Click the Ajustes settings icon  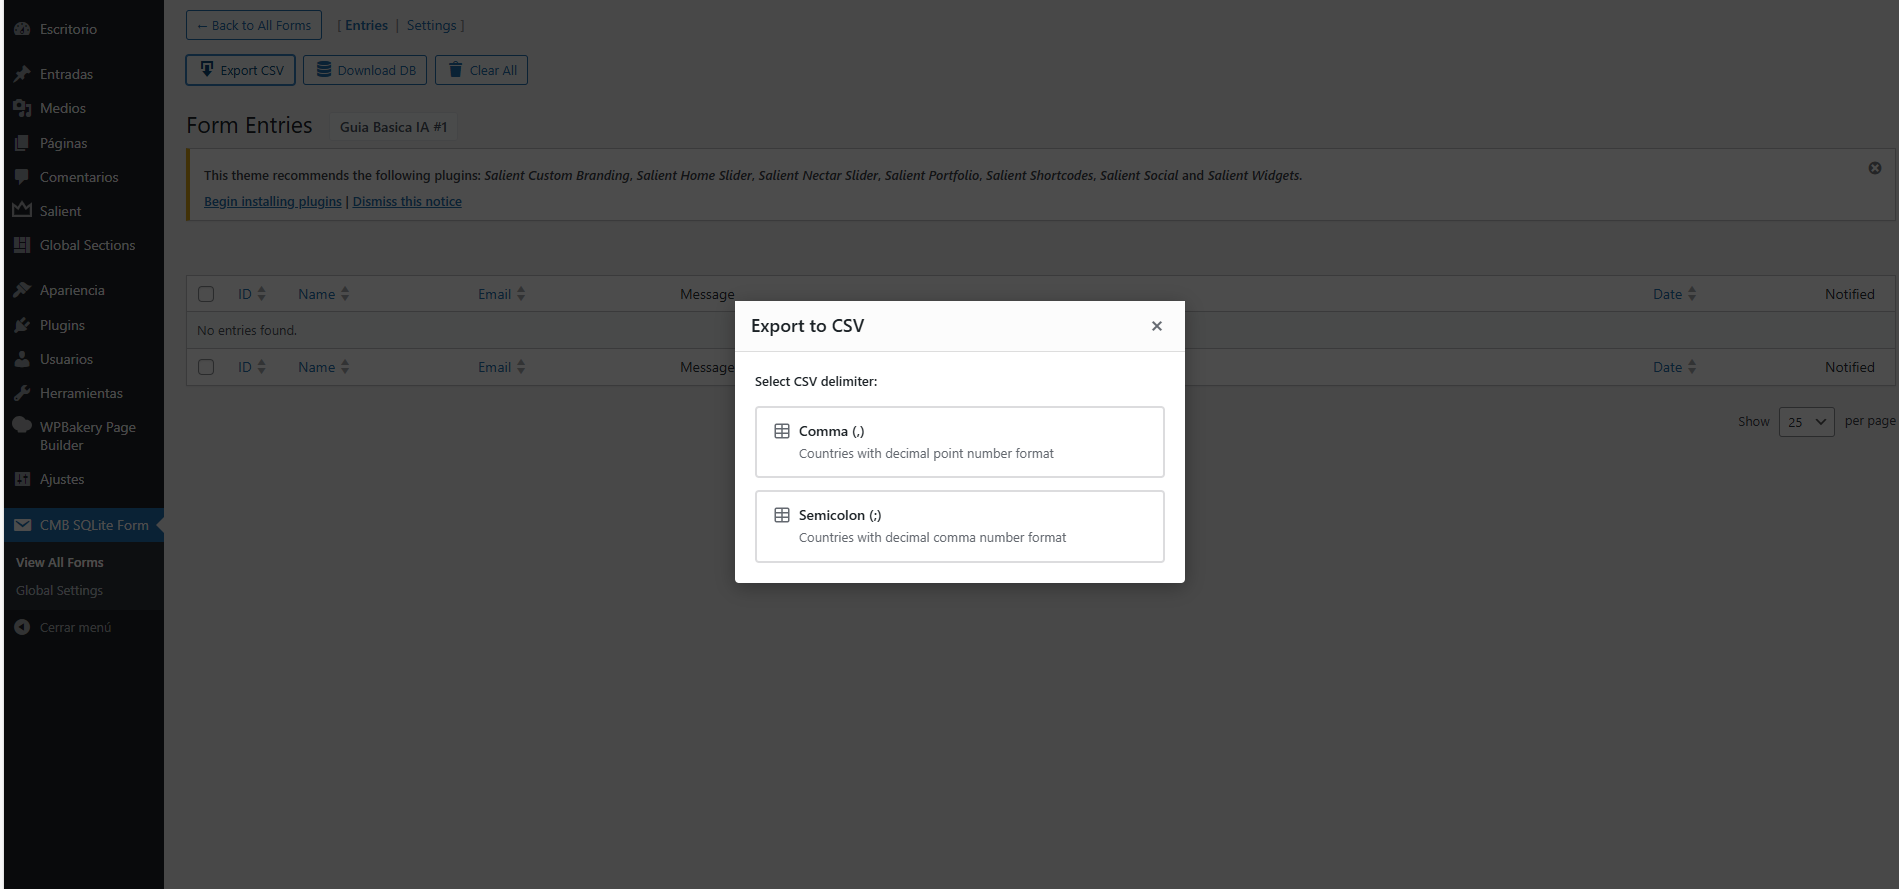click(22, 479)
